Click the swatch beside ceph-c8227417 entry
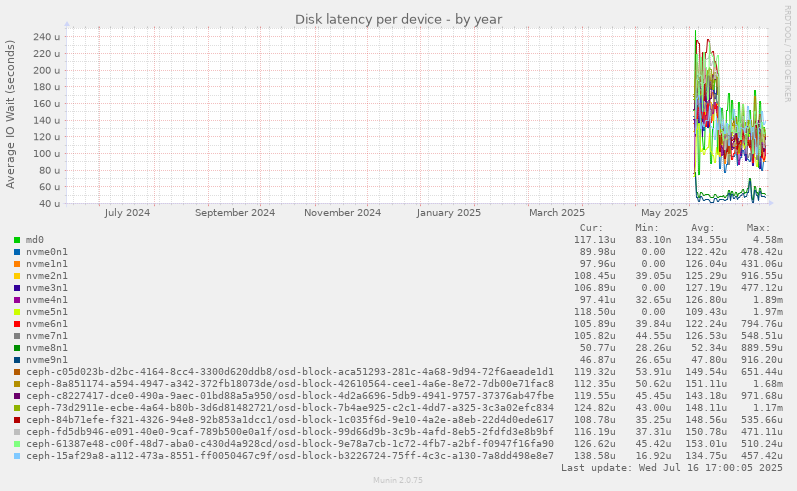 coord(17,396)
